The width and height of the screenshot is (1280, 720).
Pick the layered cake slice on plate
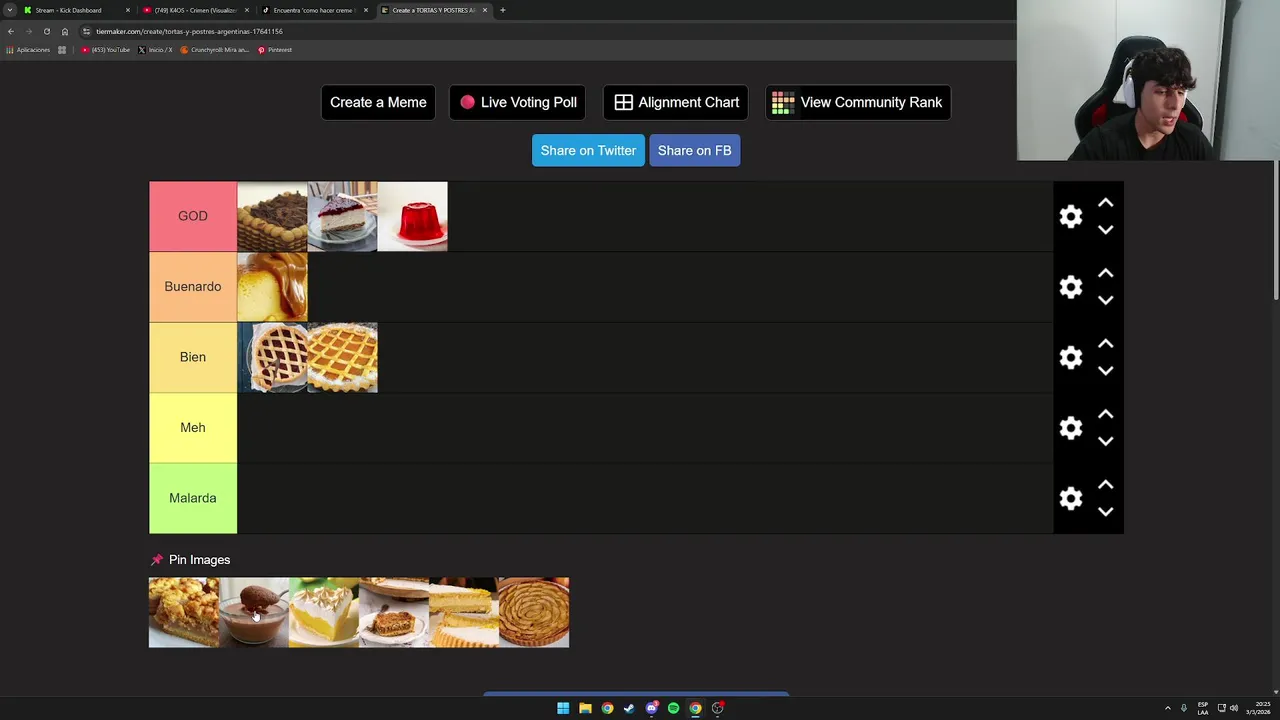394,612
